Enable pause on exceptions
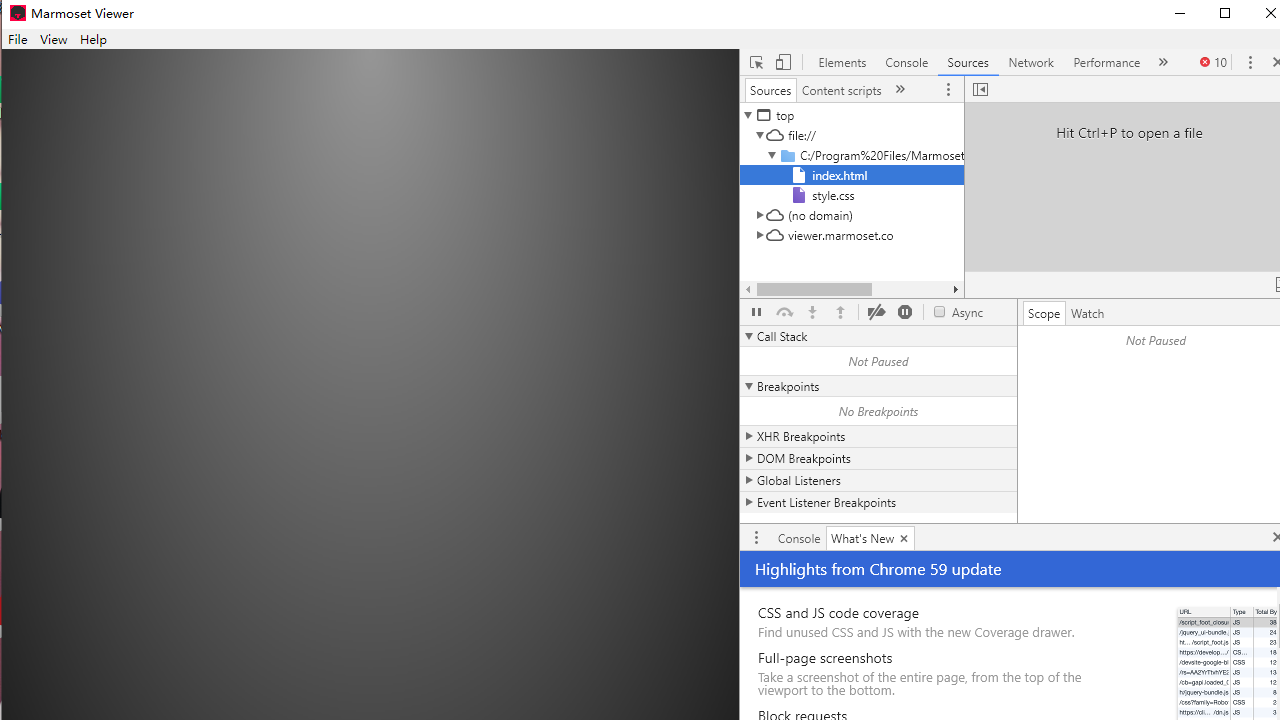Viewport: 1280px width, 720px height. (904, 311)
